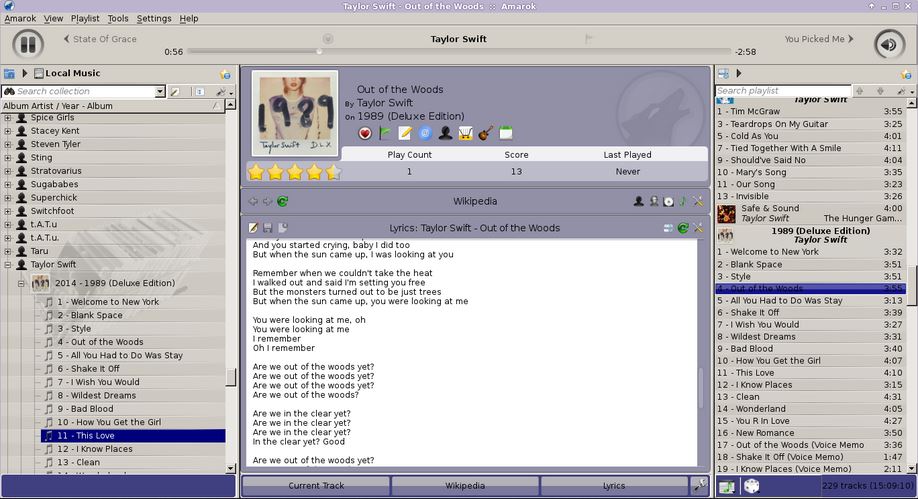918x499 pixels.
Task: Click the applet toolbar configure wrench
Action: coord(700,485)
